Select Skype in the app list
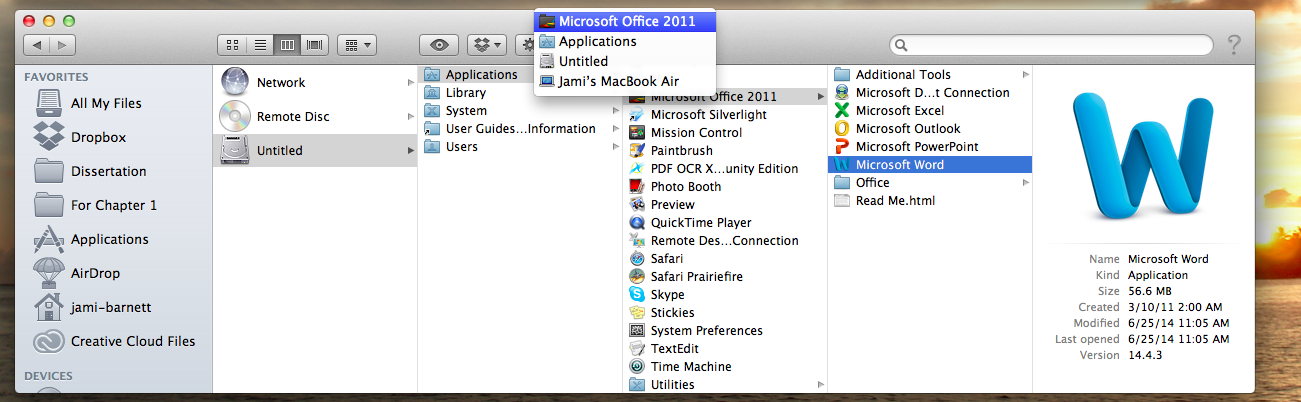1301x402 pixels. (725, 294)
